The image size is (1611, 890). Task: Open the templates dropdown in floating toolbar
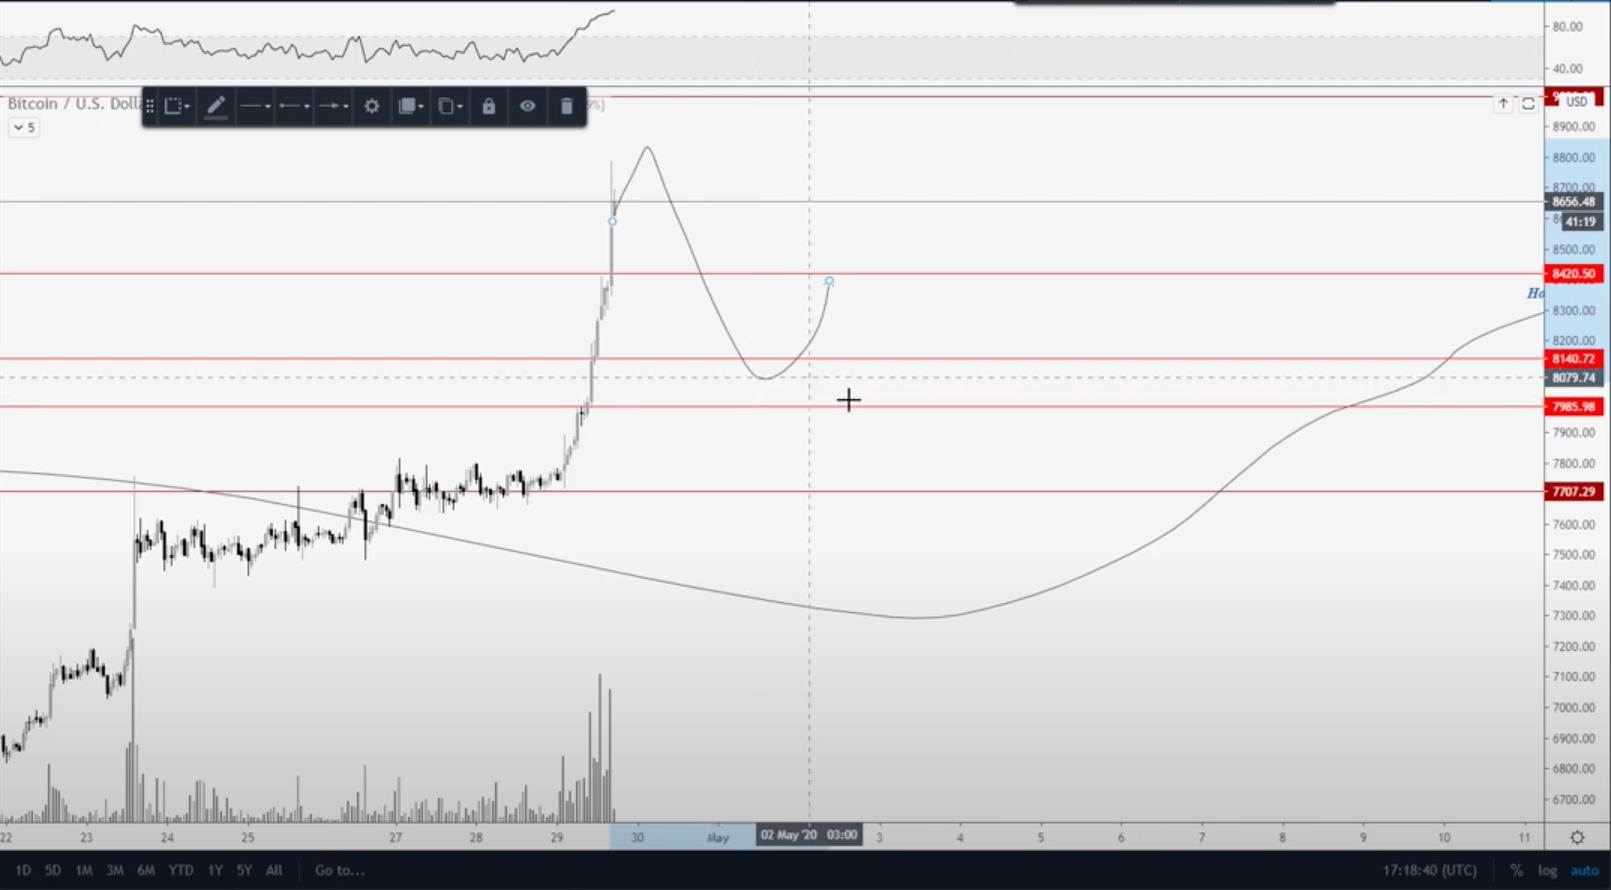point(177,106)
